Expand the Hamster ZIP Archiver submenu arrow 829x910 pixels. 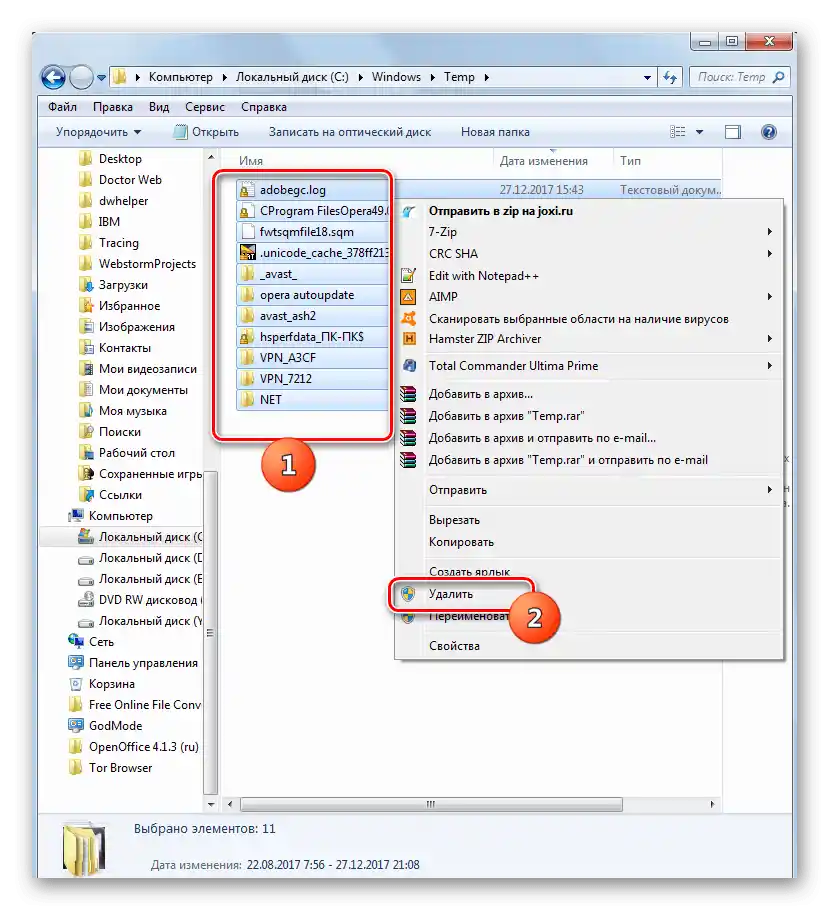pyautogui.click(x=770, y=338)
